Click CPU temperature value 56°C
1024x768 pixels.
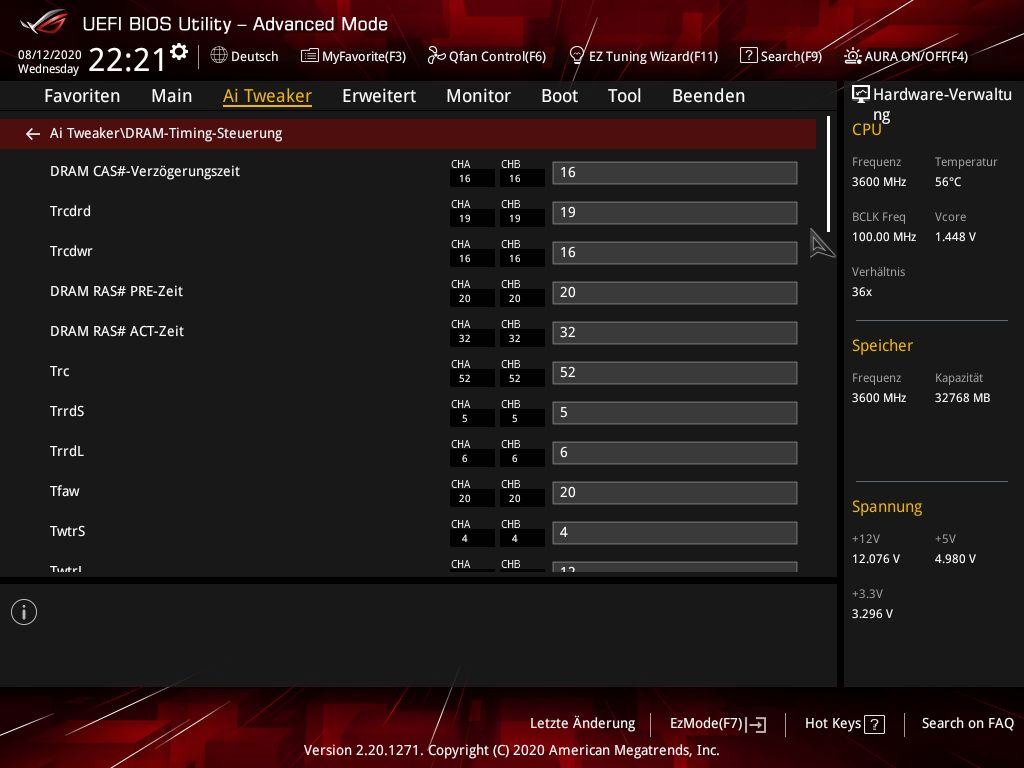948,182
